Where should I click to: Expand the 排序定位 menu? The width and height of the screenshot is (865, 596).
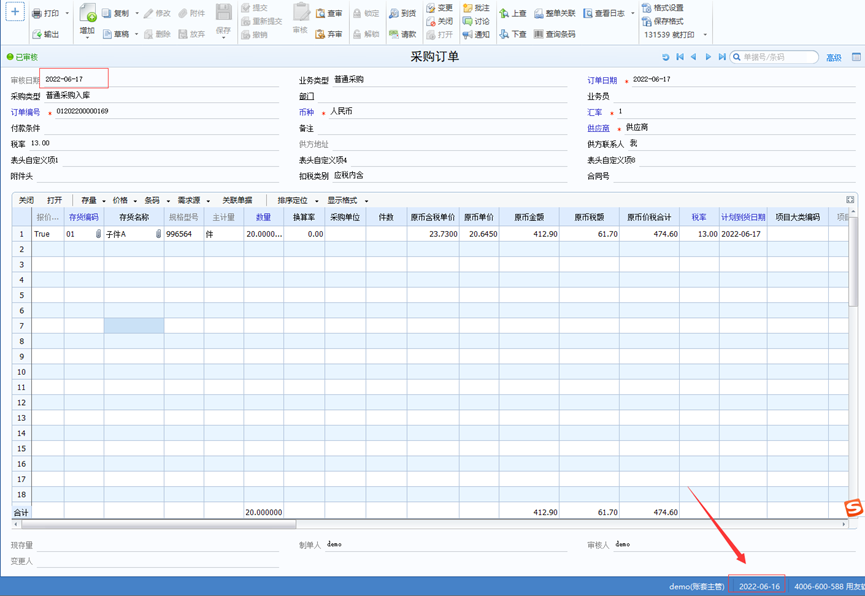pyautogui.click(x=317, y=201)
